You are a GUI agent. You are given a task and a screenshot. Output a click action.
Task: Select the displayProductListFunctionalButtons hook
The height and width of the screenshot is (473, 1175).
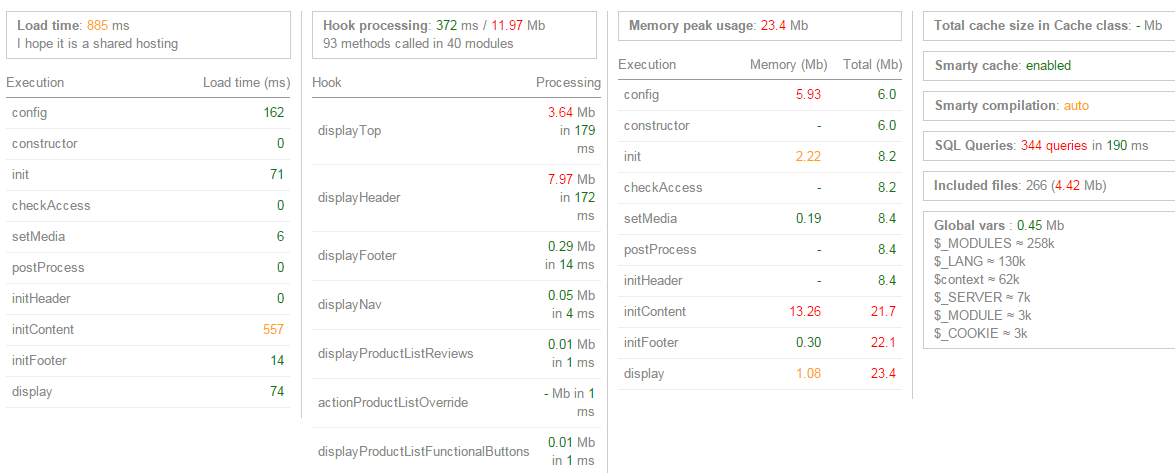pyautogui.click(x=423, y=452)
